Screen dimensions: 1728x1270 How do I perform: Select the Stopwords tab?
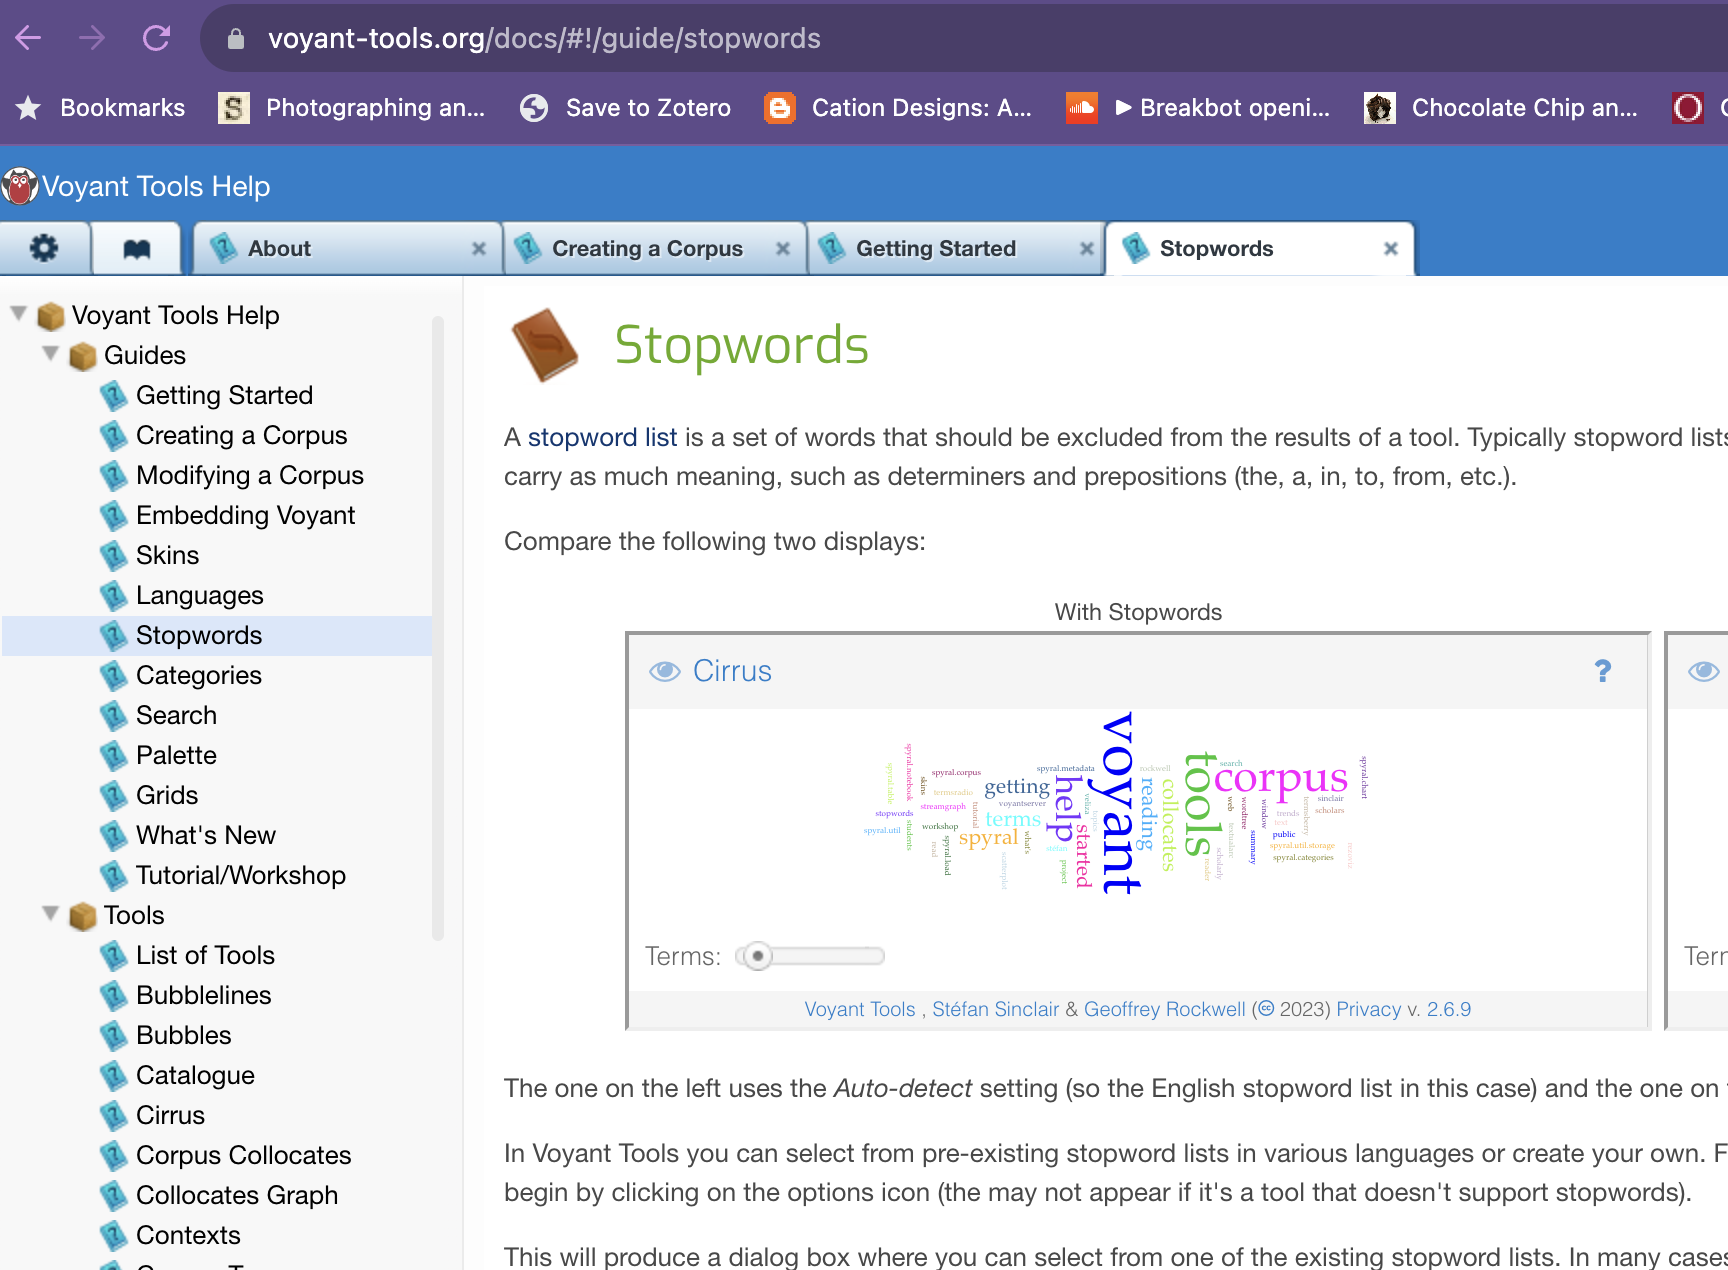click(x=1260, y=248)
